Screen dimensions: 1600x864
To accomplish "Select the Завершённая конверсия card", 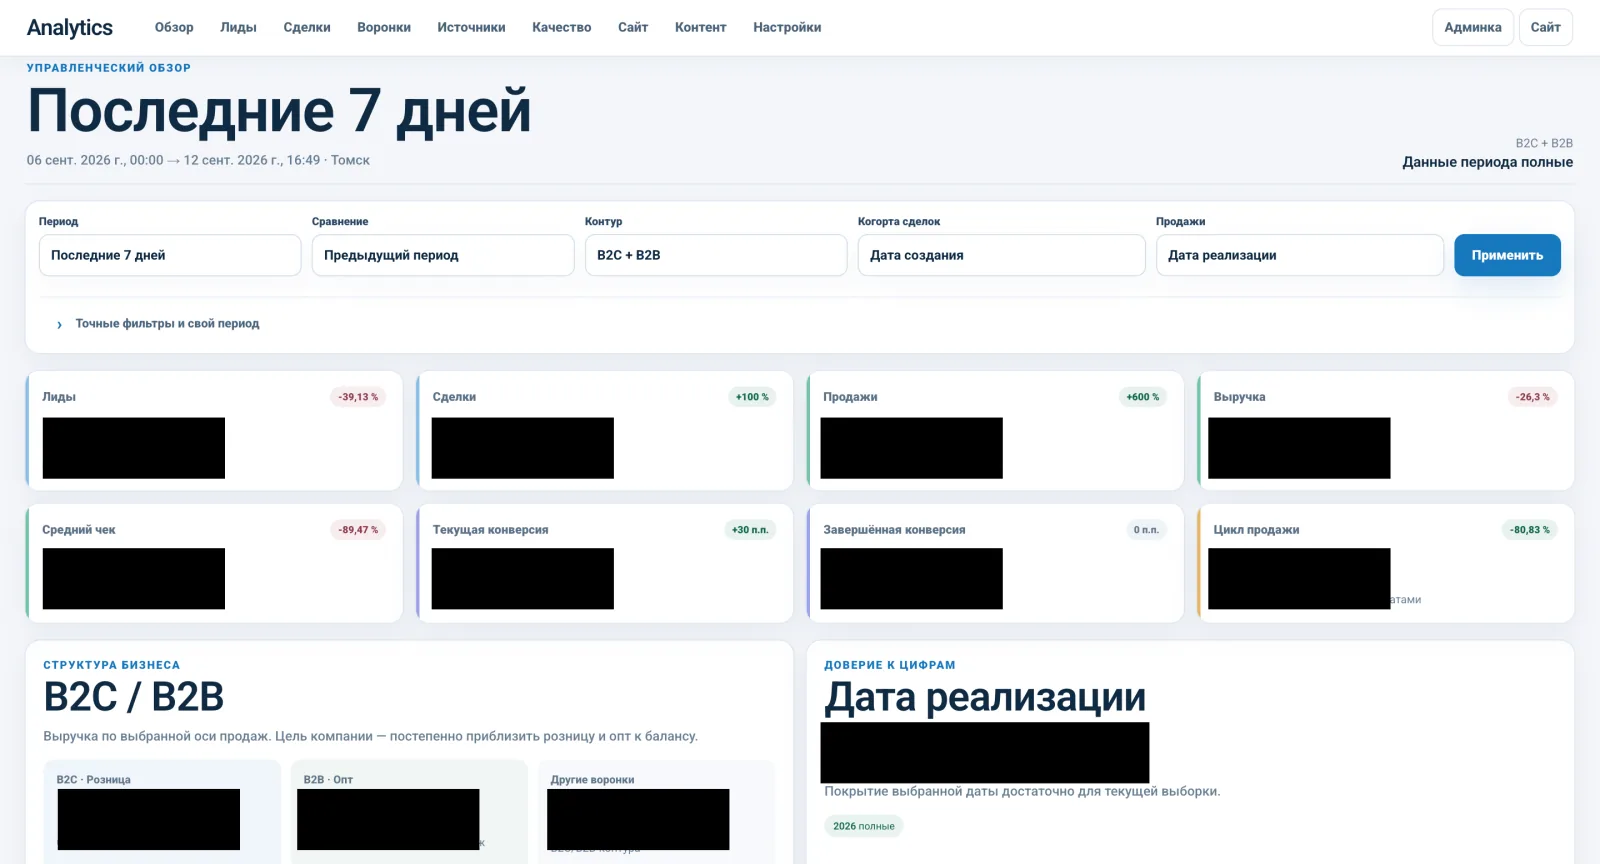I will coord(995,563).
